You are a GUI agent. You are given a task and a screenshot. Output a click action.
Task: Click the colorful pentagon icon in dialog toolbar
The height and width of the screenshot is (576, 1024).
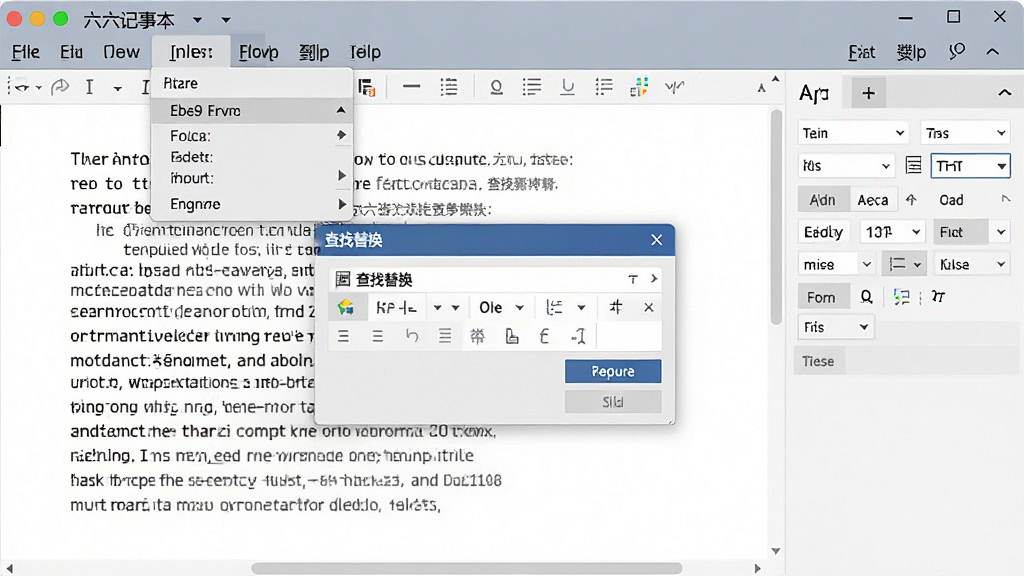point(346,307)
